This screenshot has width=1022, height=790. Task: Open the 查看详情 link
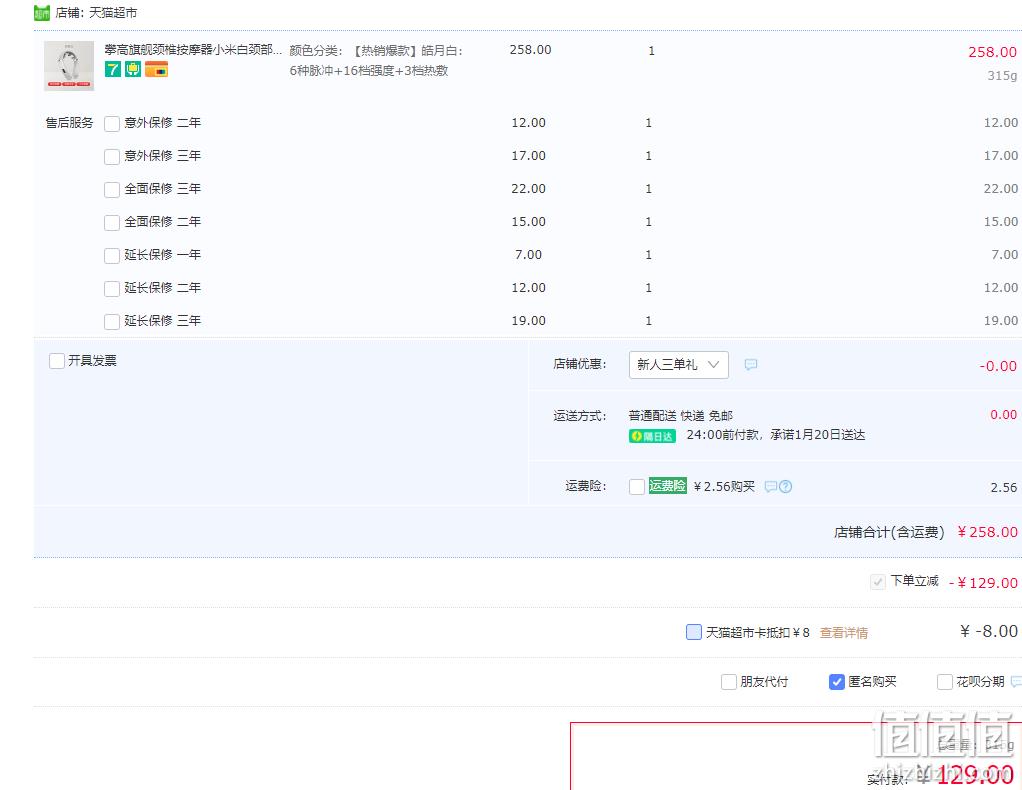click(843, 633)
